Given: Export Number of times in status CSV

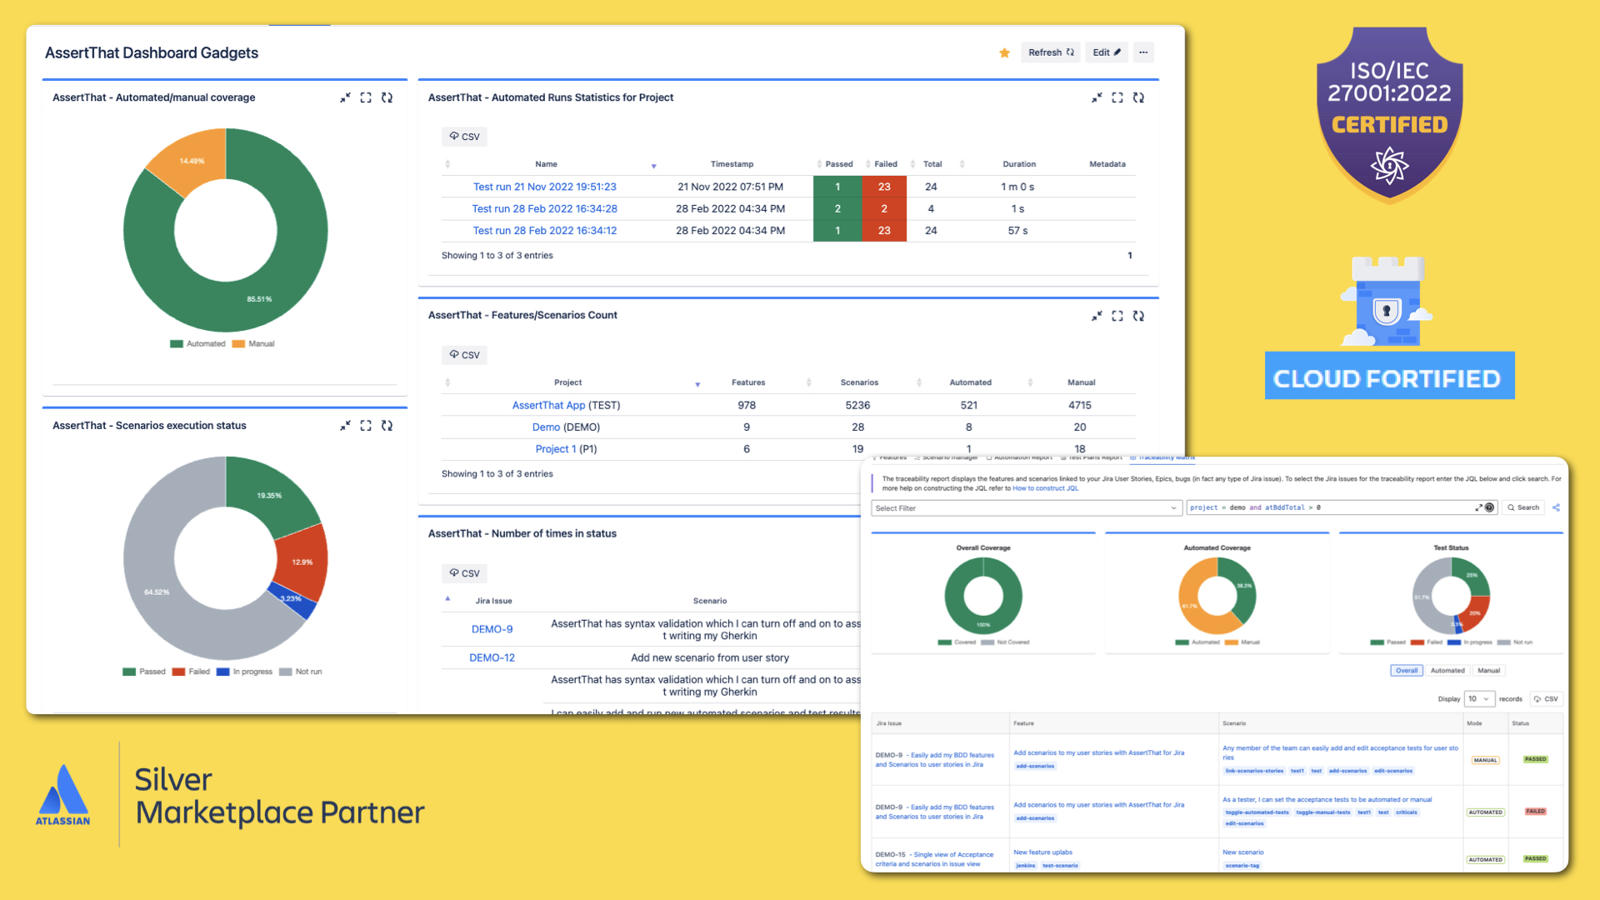Looking at the screenshot, I should 464,573.
